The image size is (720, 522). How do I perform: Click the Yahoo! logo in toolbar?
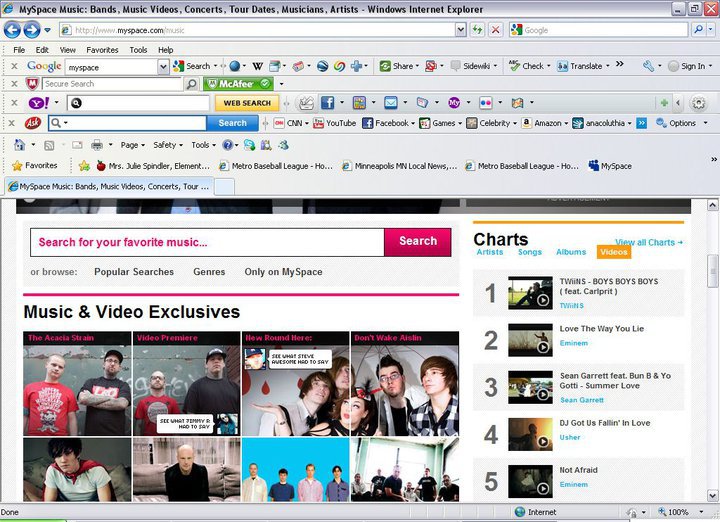(39, 103)
